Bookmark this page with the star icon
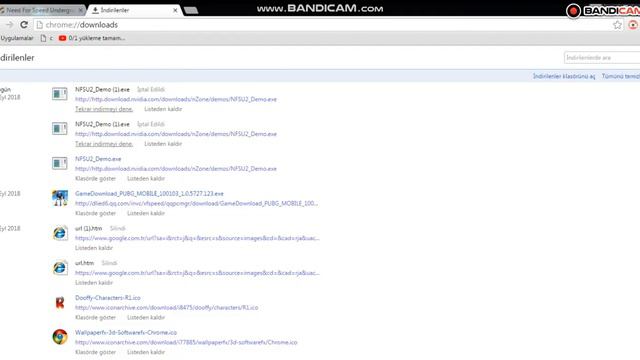Image resolution: width=640 pixels, height=360 pixels. (x=617, y=25)
